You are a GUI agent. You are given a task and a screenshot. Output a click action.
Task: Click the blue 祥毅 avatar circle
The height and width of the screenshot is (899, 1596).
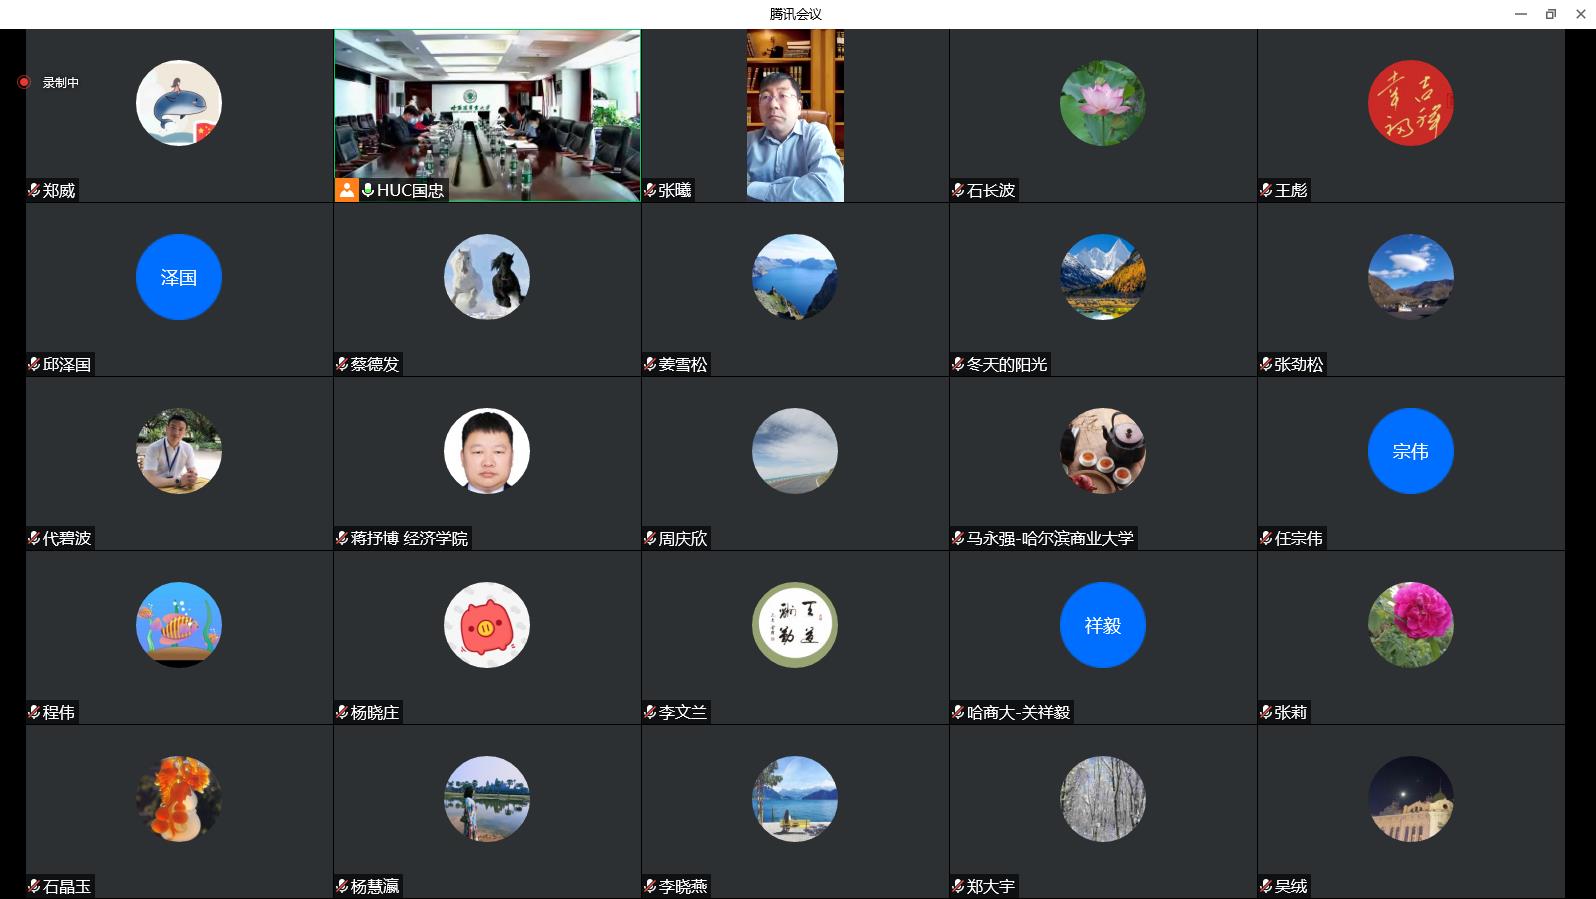(x=1102, y=625)
